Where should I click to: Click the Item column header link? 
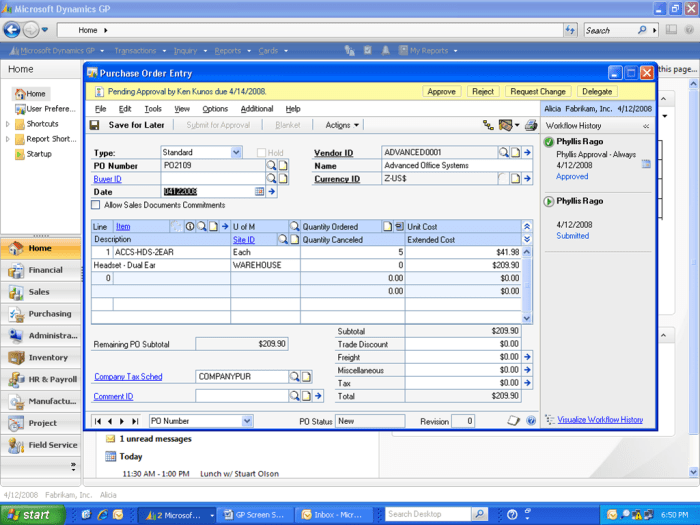123,227
